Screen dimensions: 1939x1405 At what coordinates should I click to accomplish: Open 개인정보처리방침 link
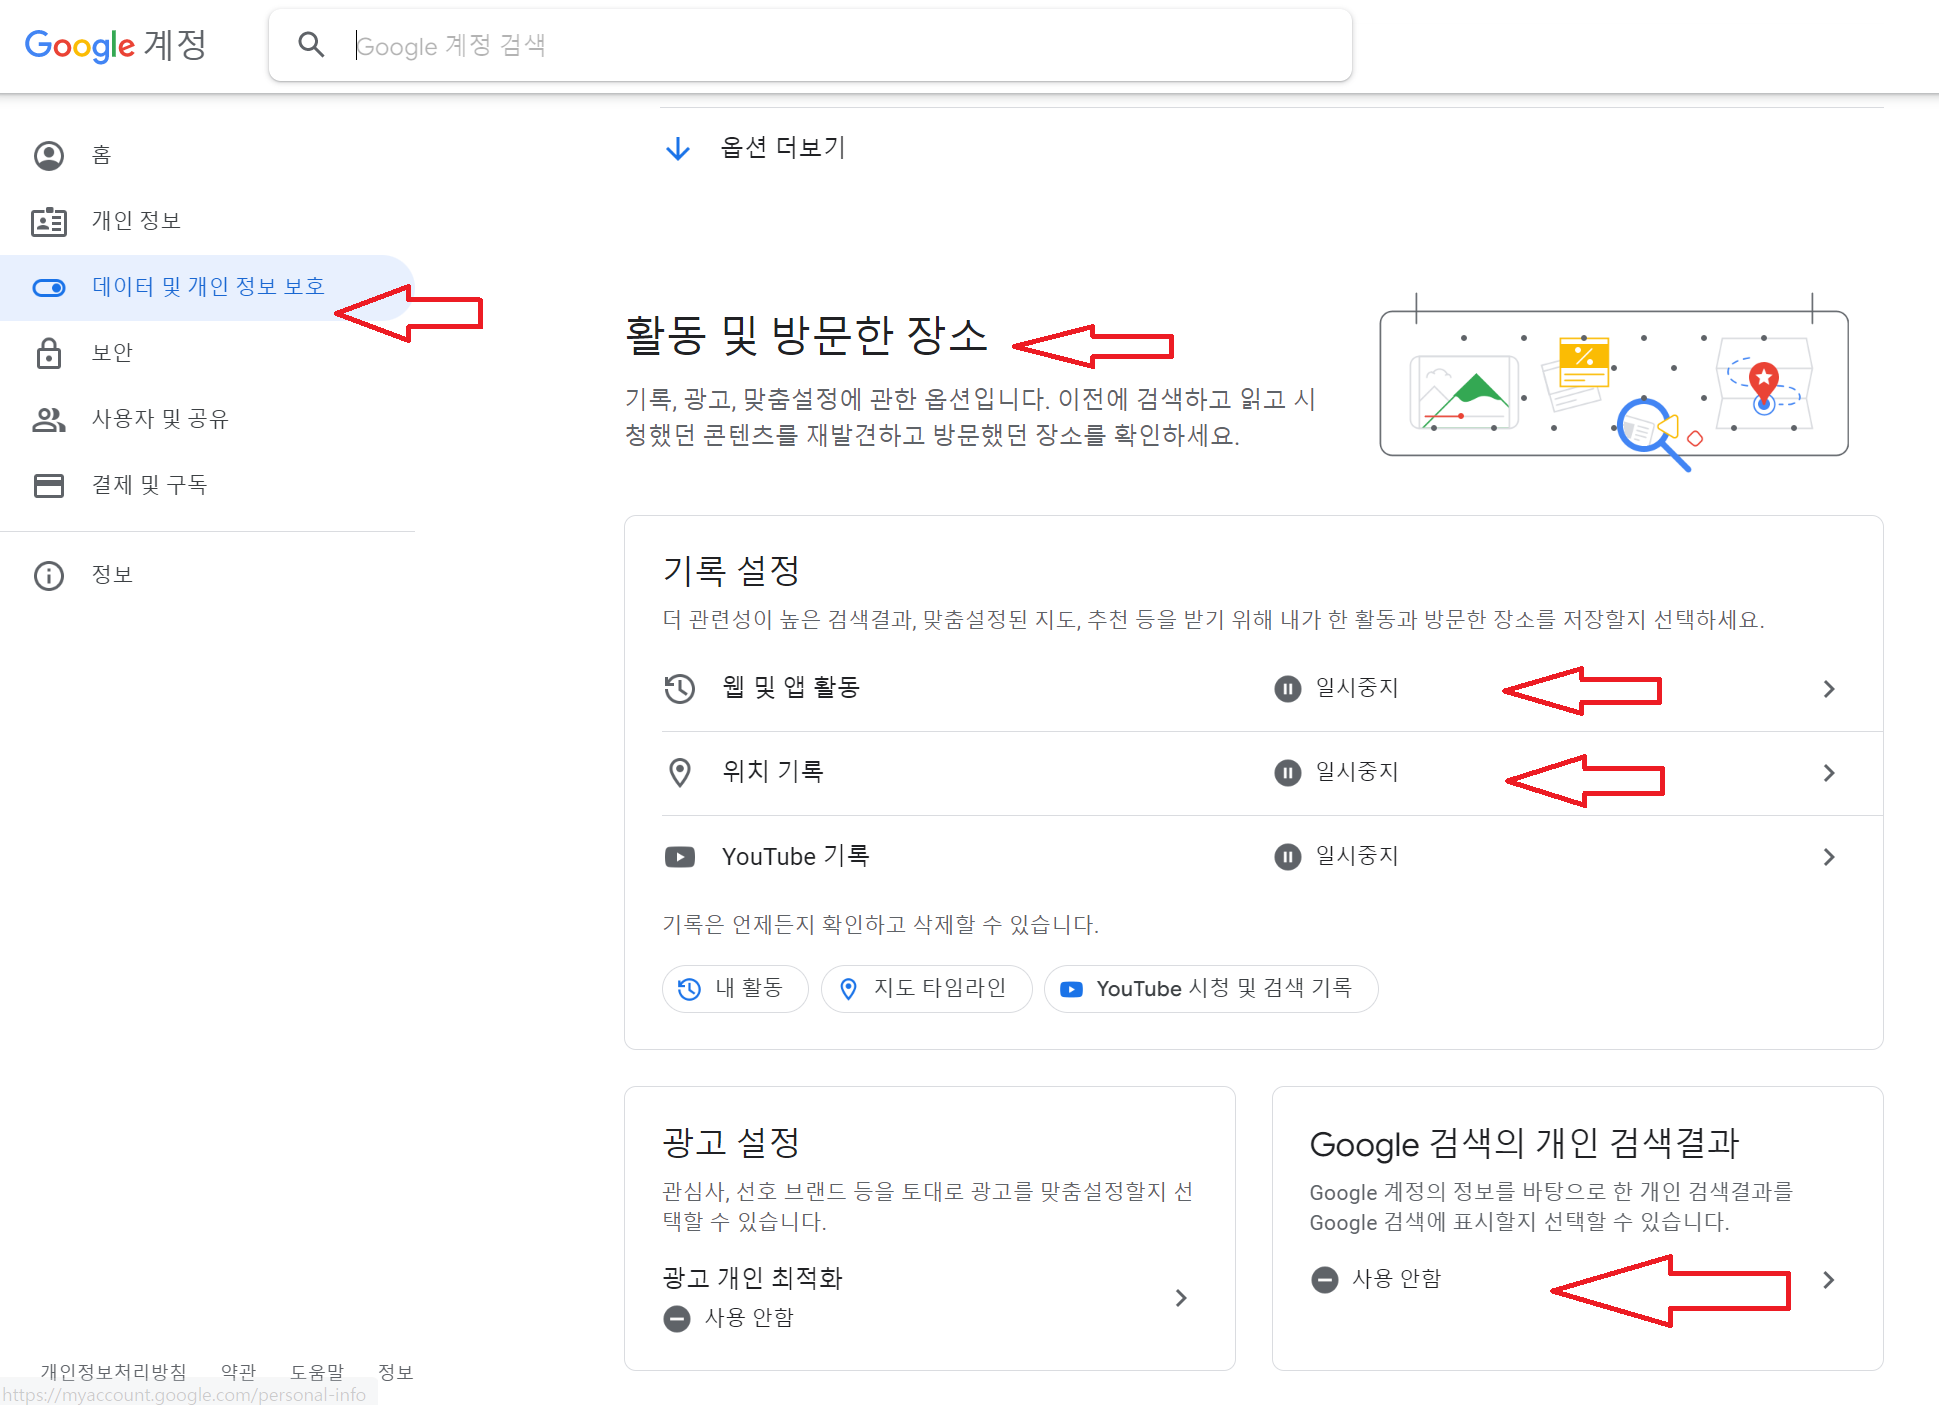pyautogui.click(x=113, y=1372)
